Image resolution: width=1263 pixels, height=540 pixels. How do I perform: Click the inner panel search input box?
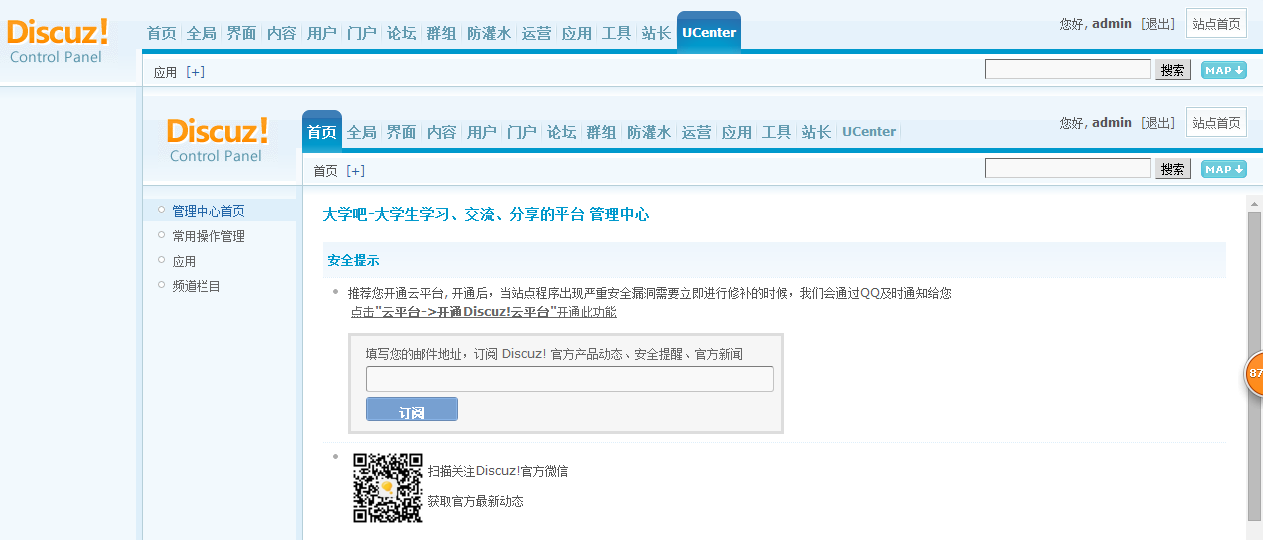(1068, 168)
